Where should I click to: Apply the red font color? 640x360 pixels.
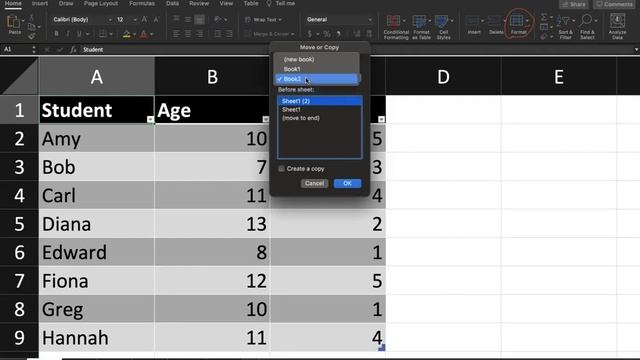coord(143,34)
